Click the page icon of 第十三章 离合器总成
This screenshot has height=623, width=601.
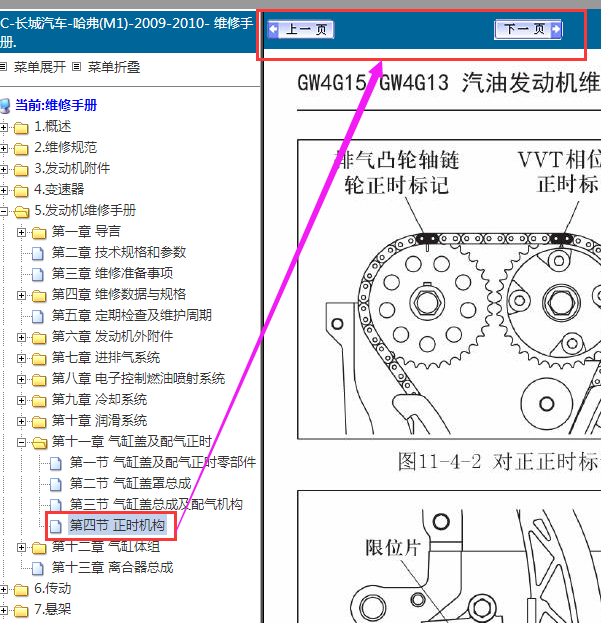pos(38,569)
